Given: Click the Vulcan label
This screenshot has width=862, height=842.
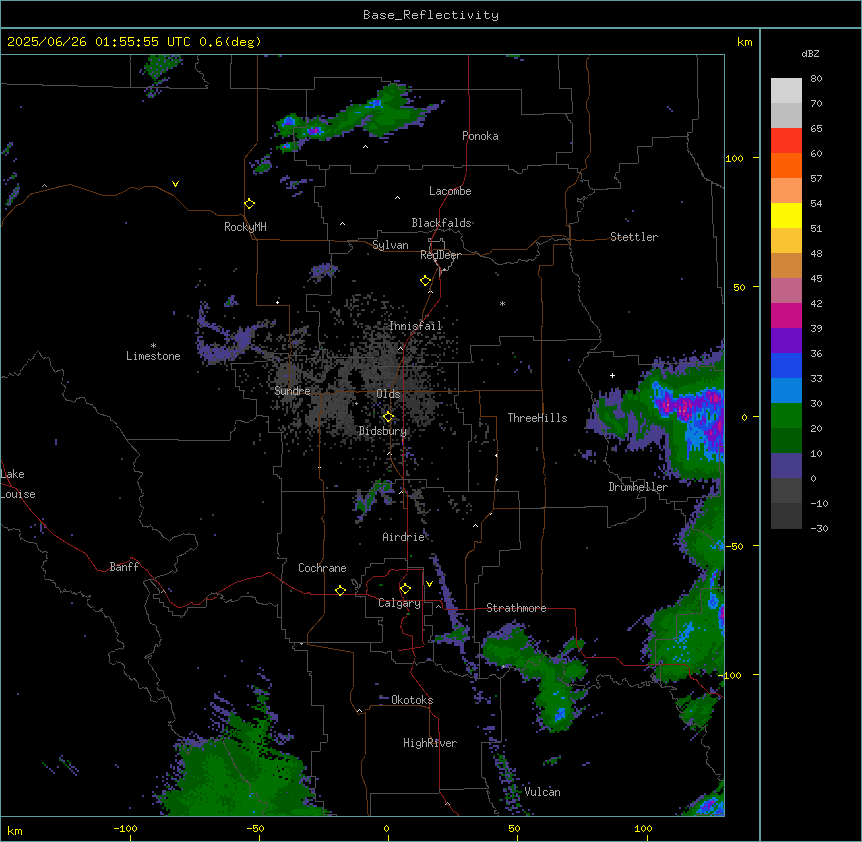Looking at the screenshot, I should coord(542,792).
